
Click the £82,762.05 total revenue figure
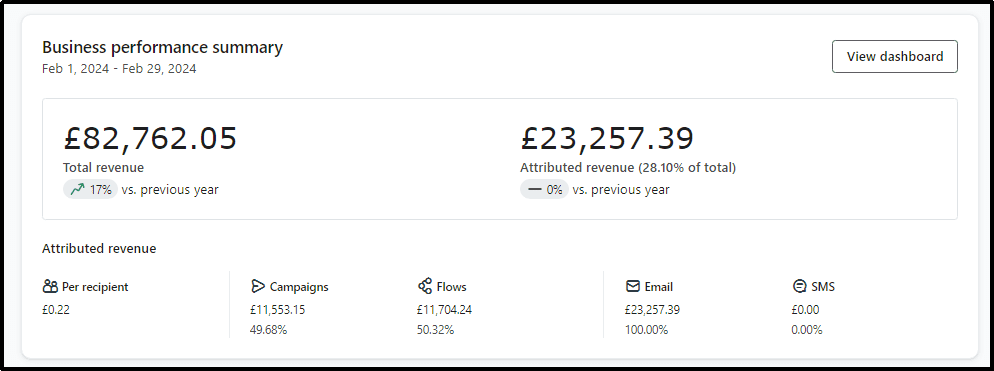[150, 138]
